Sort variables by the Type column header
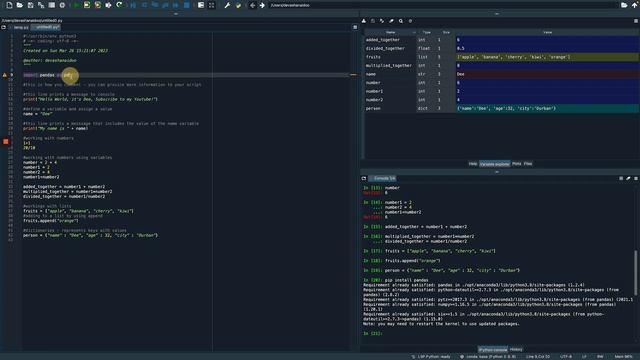The width and height of the screenshot is (640, 360). pos(427,32)
